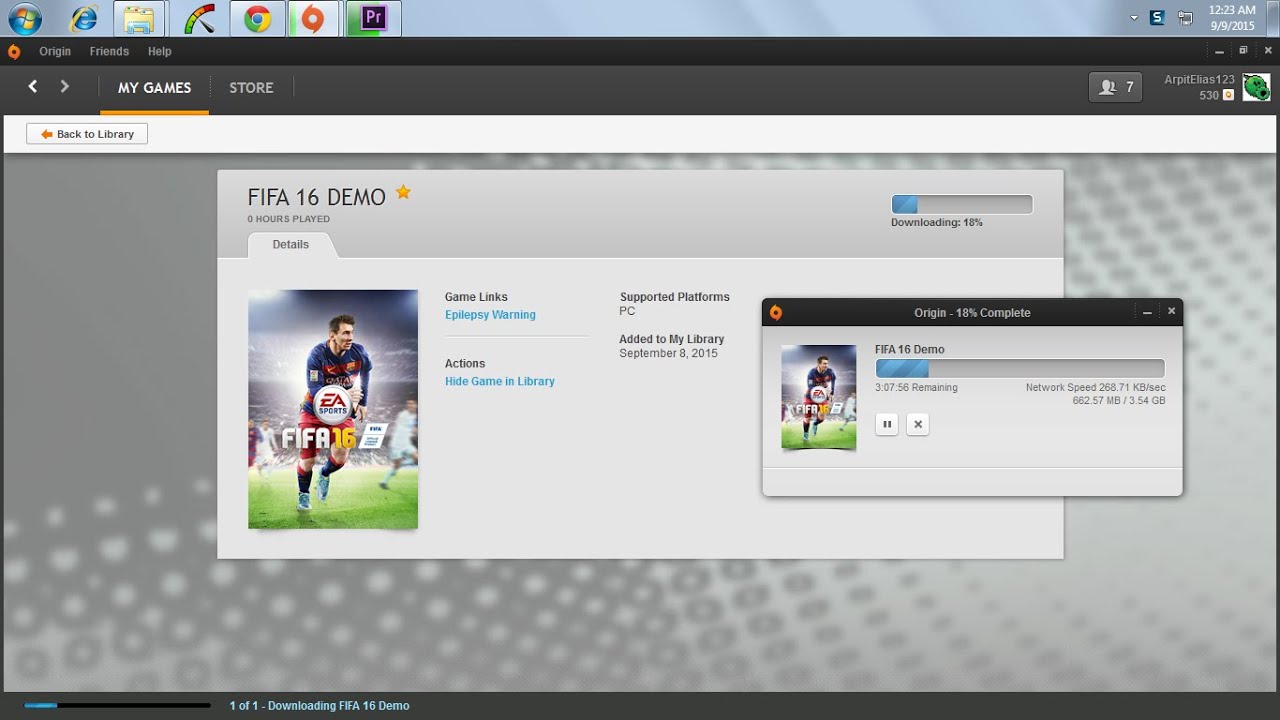The width and height of the screenshot is (1280, 720).
Task: Minimize the main Origin window
Action: click(1218, 50)
